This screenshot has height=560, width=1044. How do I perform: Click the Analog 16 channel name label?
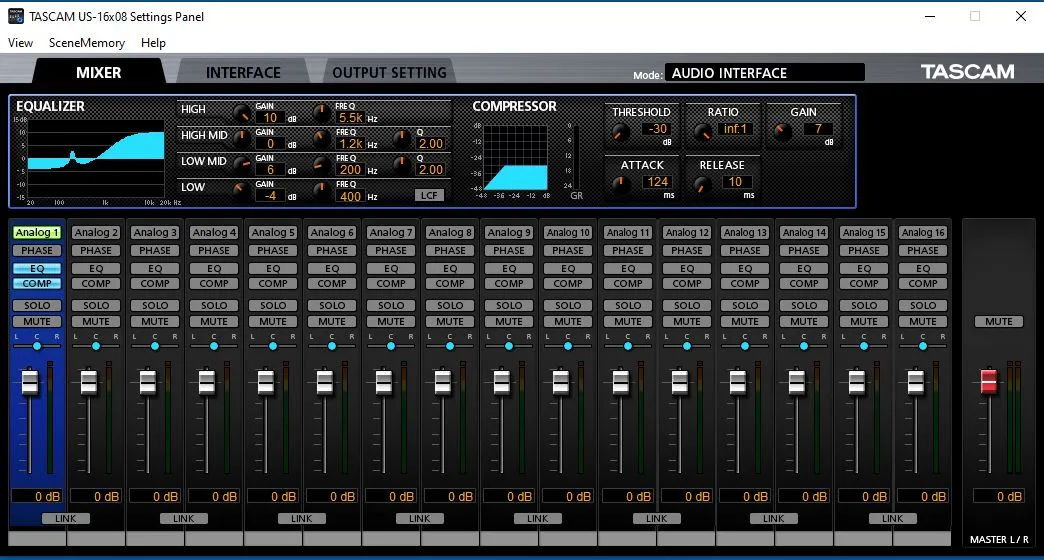tap(922, 233)
